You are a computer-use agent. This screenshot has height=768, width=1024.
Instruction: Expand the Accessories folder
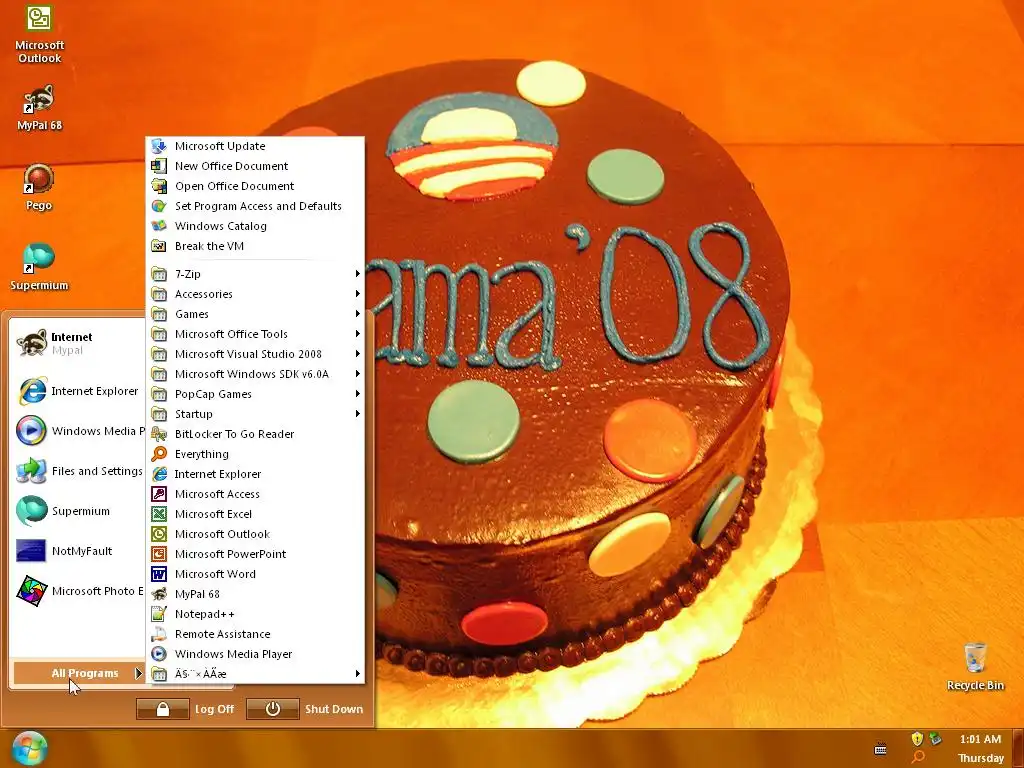[x=255, y=294]
